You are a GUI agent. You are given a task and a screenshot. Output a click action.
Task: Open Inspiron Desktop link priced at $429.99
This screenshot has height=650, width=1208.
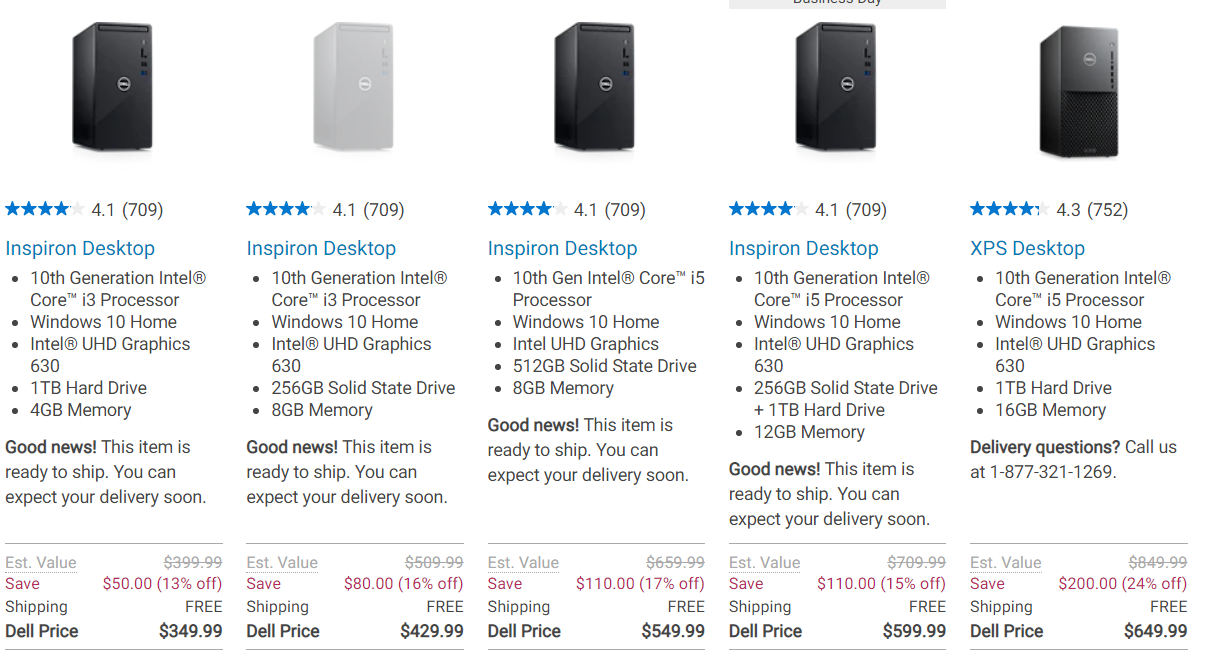321,248
